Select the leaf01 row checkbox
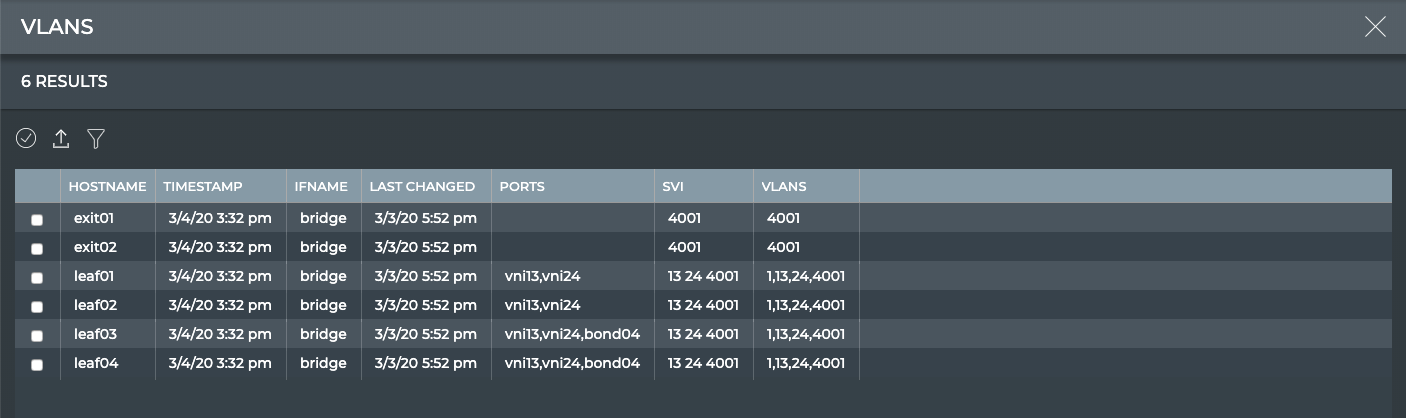 pos(37,277)
